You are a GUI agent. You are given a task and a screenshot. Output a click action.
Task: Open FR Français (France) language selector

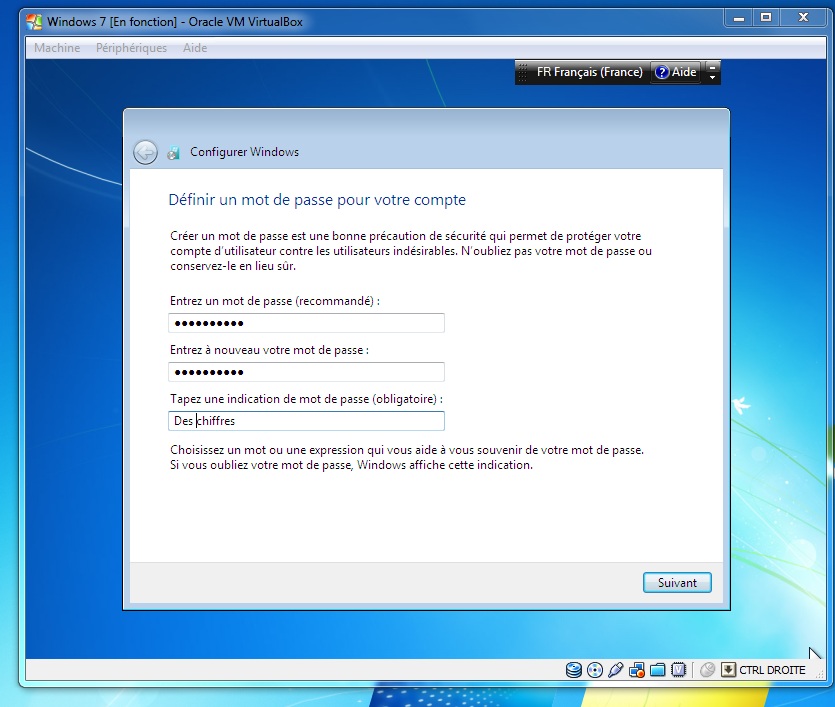point(589,72)
